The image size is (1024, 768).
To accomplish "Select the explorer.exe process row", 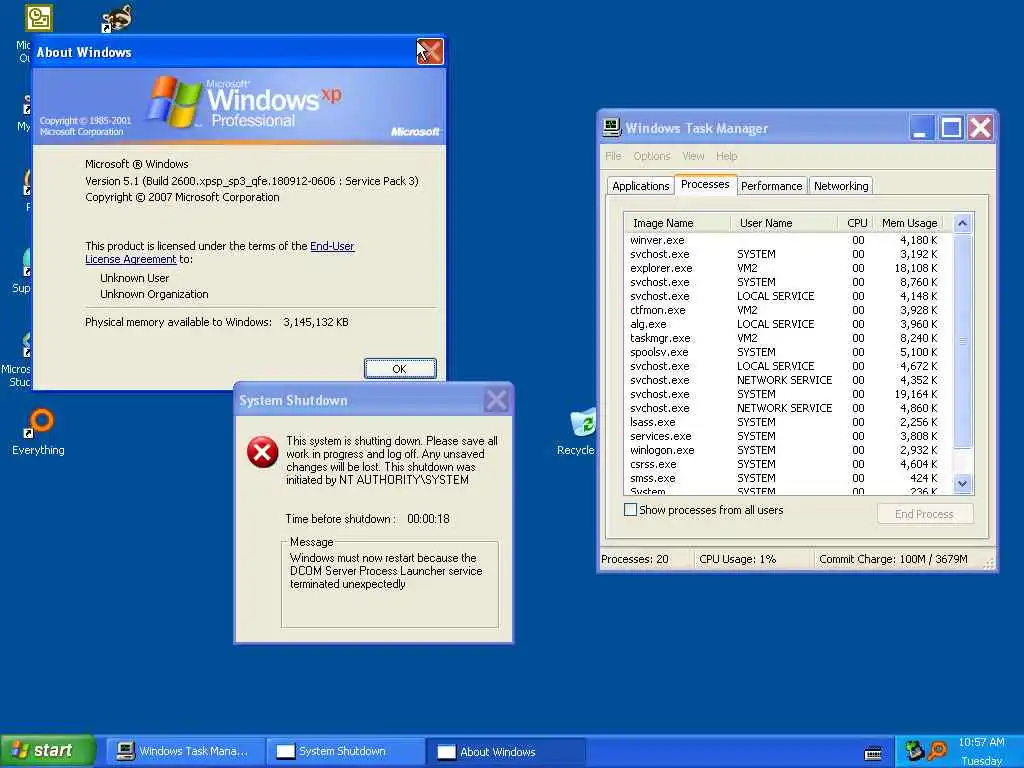I will (x=788, y=268).
